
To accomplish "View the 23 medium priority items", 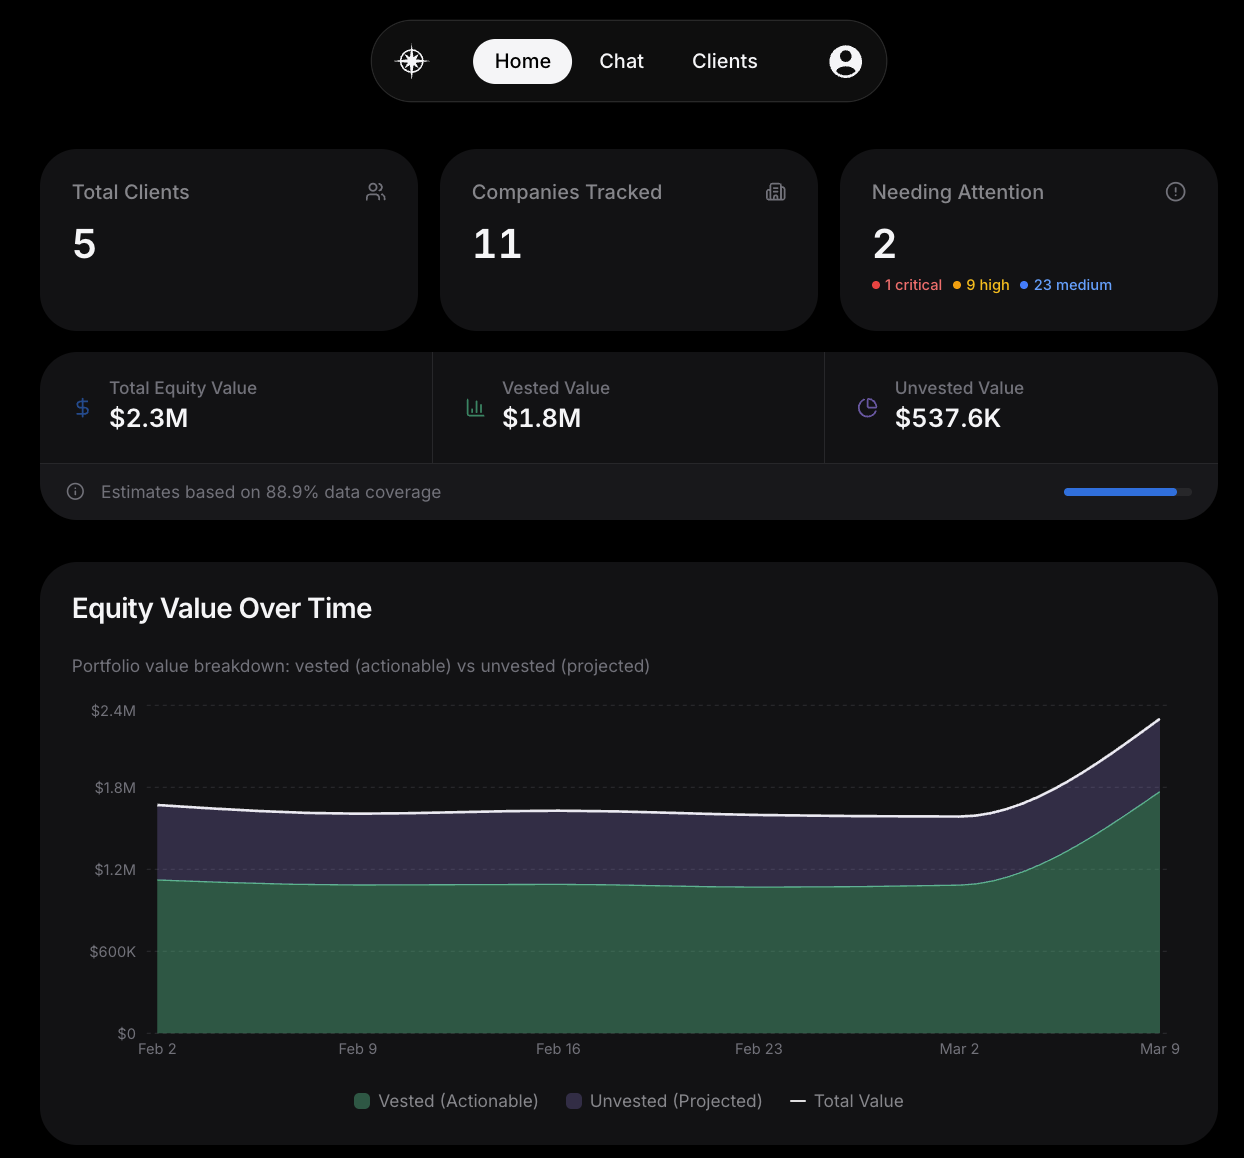I will 1066,285.
